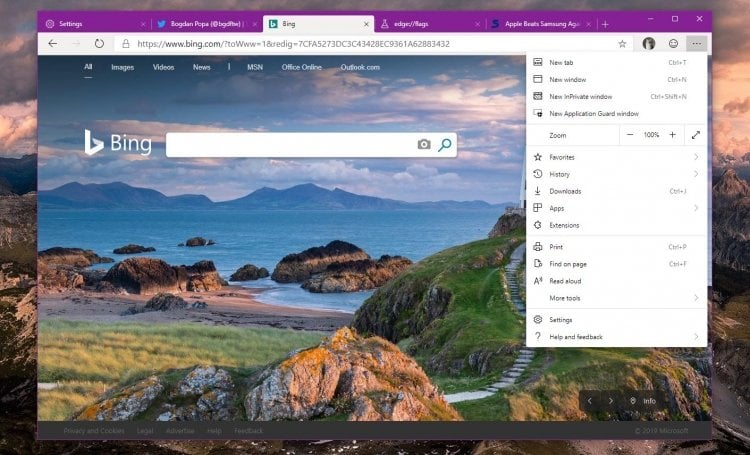This screenshot has height=455, width=750.
Task: Expand the Favorites submenu
Action: tap(617, 157)
